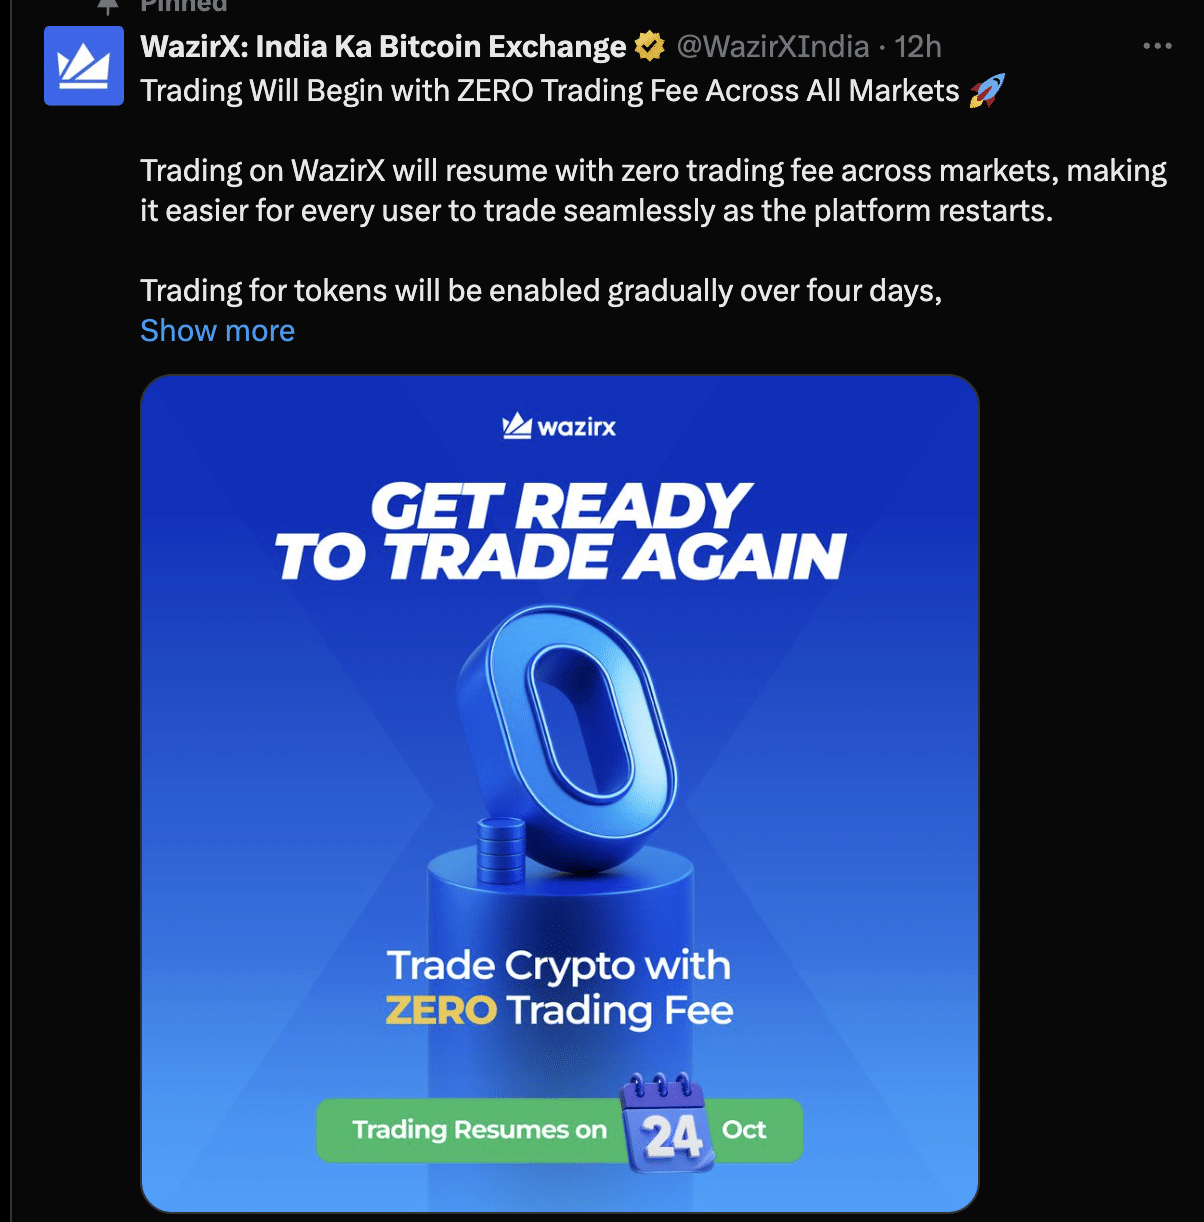The height and width of the screenshot is (1222, 1204).
Task: Click the gold verified badge
Action: pos(650,46)
